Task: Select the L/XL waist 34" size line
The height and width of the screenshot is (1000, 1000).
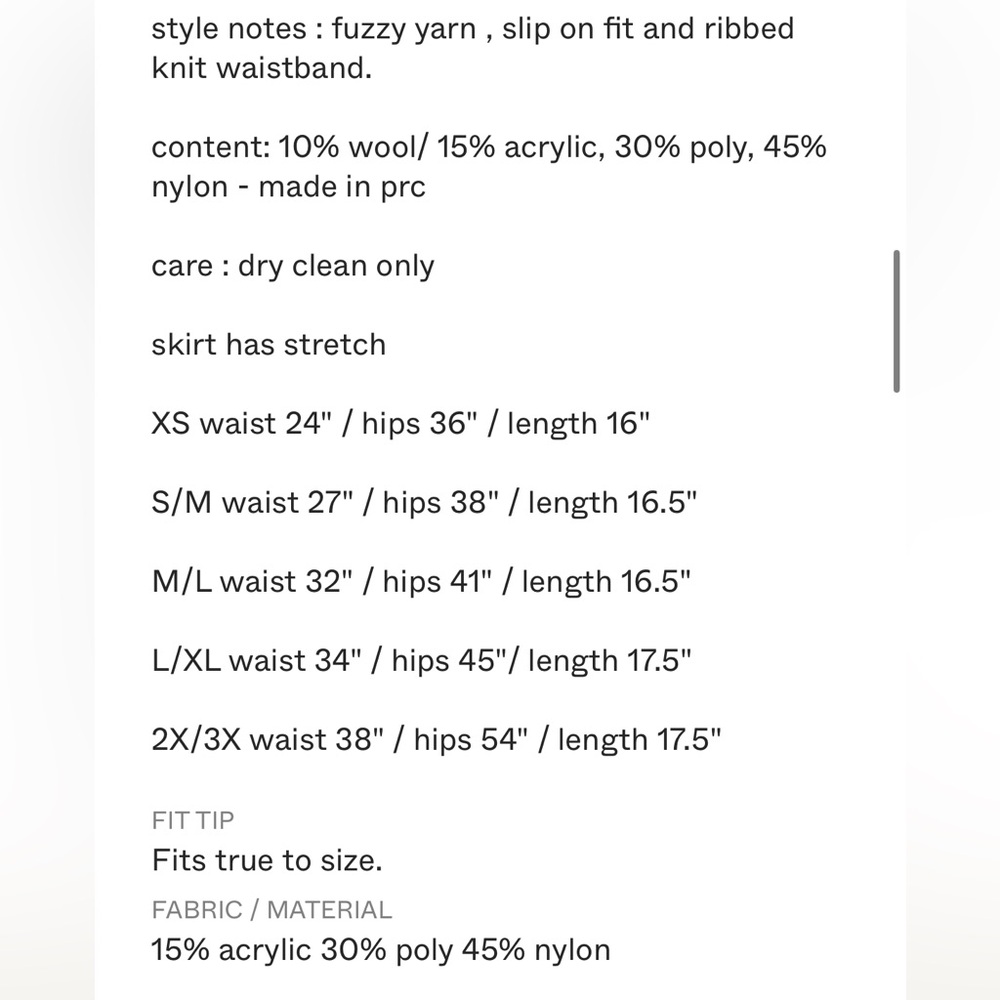Action: (x=422, y=661)
